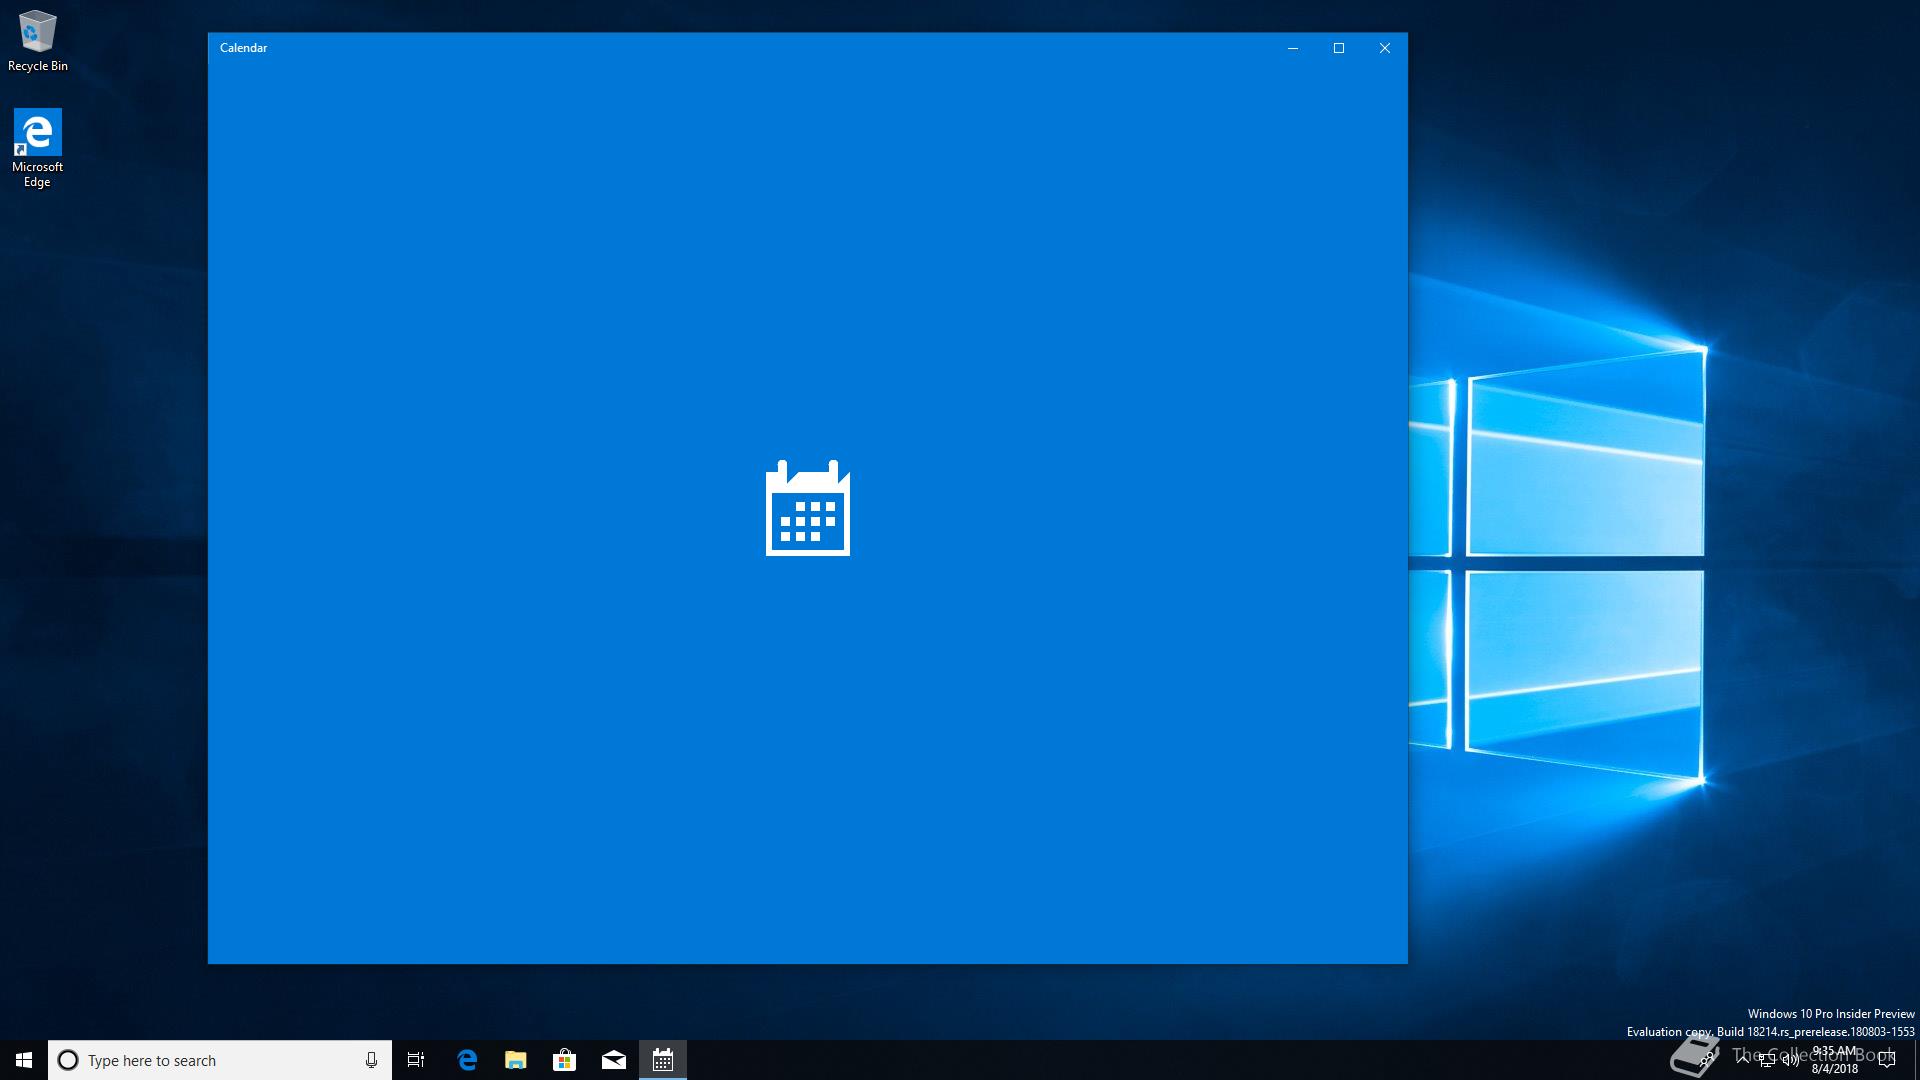The height and width of the screenshot is (1080, 1920).
Task: Maximize the Calendar window
Action: [x=1339, y=48]
